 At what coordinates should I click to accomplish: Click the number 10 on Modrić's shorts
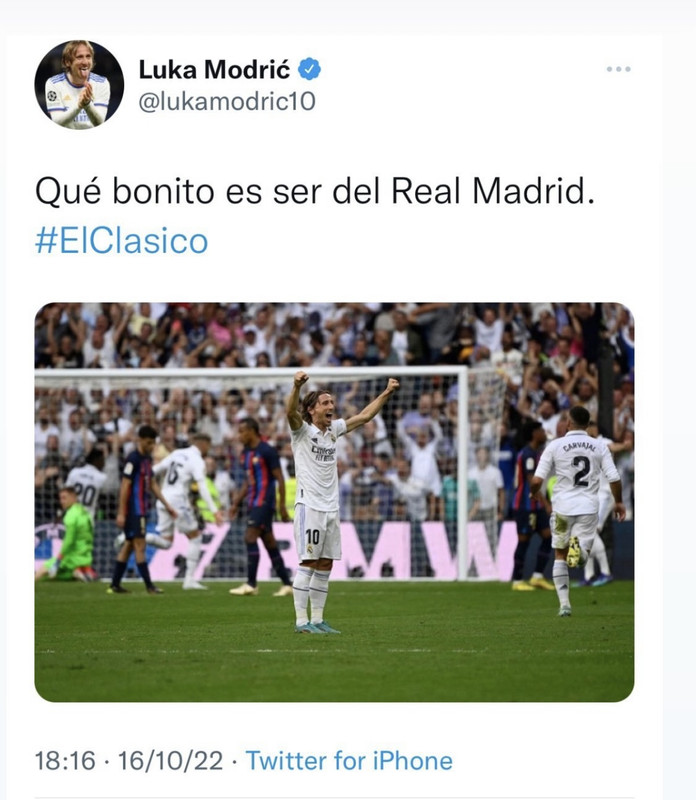[313, 537]
